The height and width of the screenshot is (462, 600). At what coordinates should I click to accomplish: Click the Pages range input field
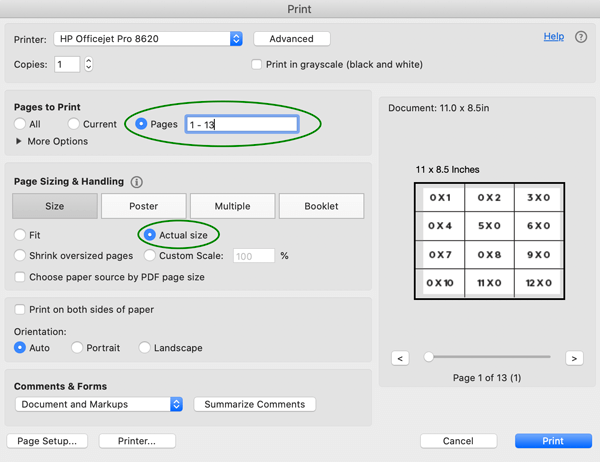coord(242,124)
